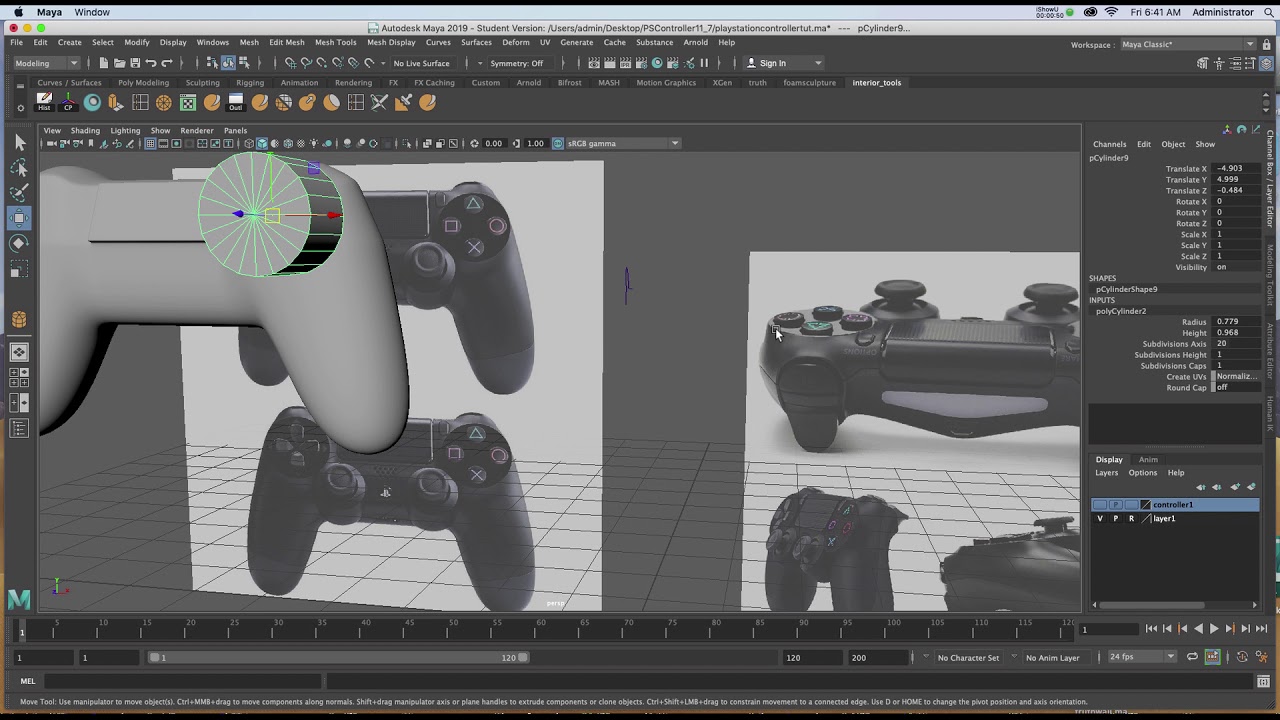Choose the Scale tool in the toolbox
Screen dimensions: 1280x720
tap(19, 270)
